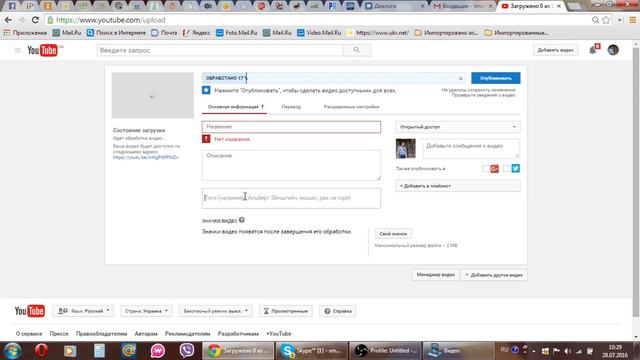Open the Язык: Русский dropdown
Screen dimensions: 640x360
pyautogui.click(x=83, y=311)
